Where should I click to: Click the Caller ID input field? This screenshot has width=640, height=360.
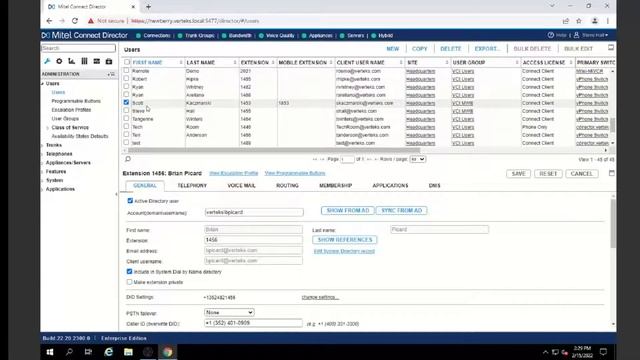pos(253,323)
